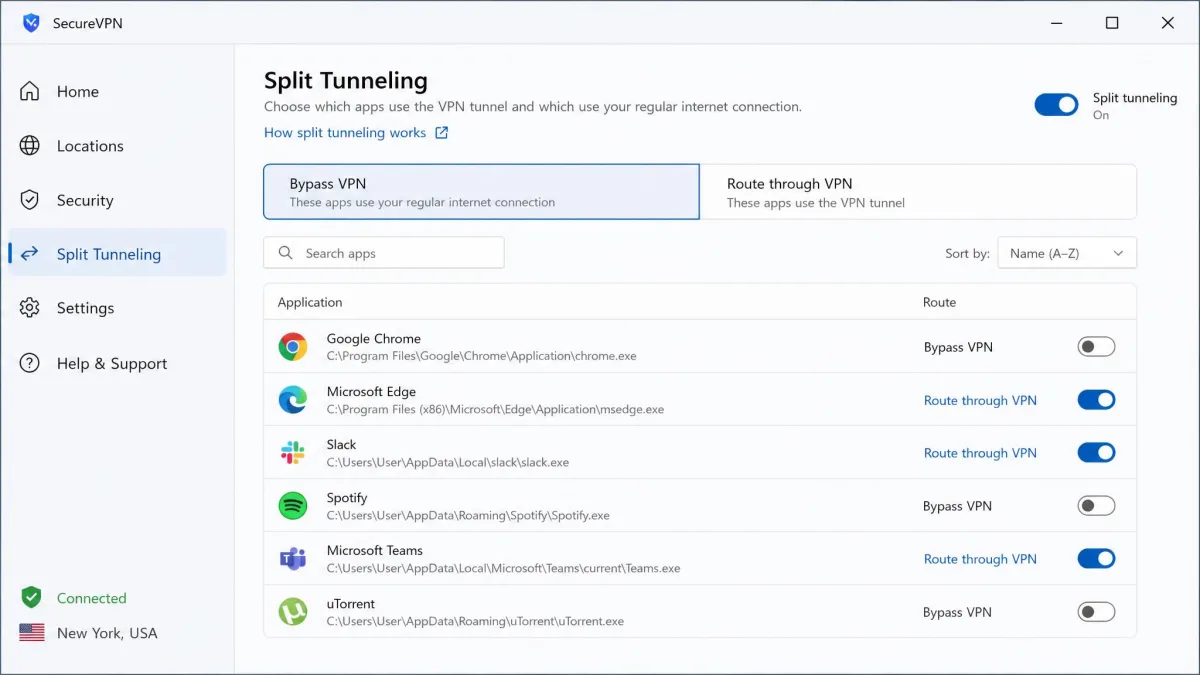Click the slack.exe file path text
Screen dimensions: 1200x675
448,462
